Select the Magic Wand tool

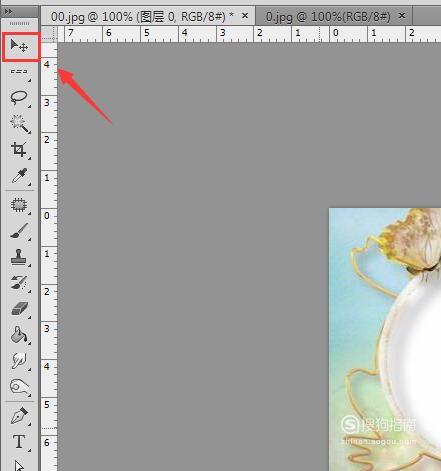(19, 124)
